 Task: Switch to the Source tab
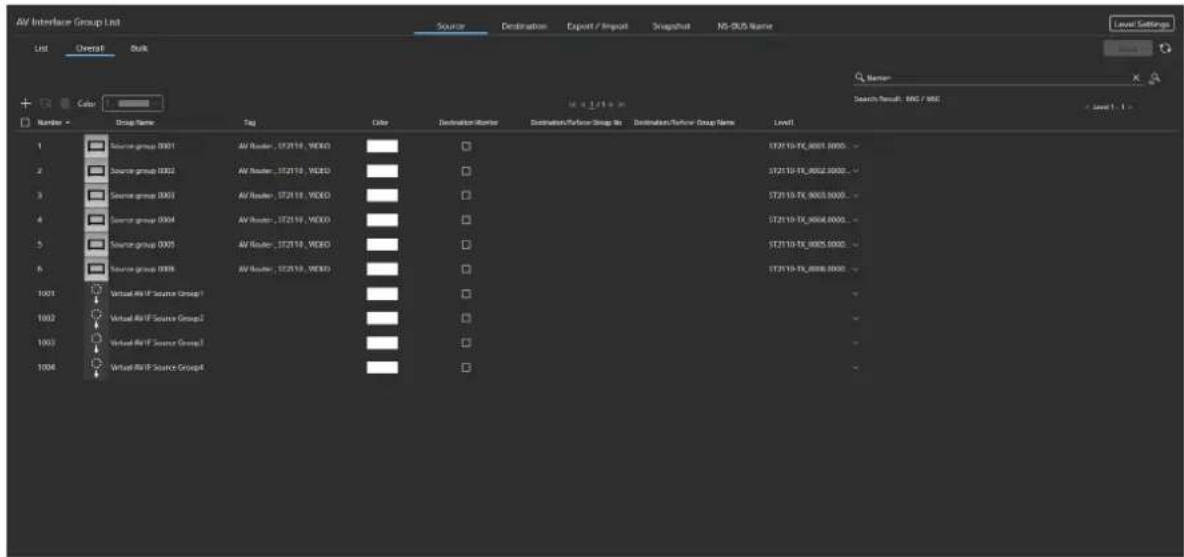click(x=451, y=26)
